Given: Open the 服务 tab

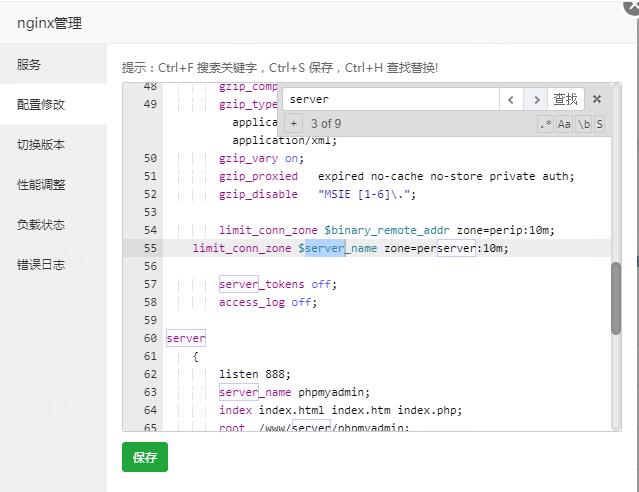Looking at the screenshot, I should [x=53, y=64].
